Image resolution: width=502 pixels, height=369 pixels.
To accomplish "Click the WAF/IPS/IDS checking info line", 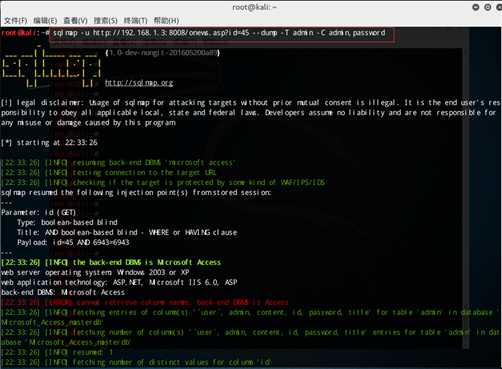I will [x=163, y=183].
